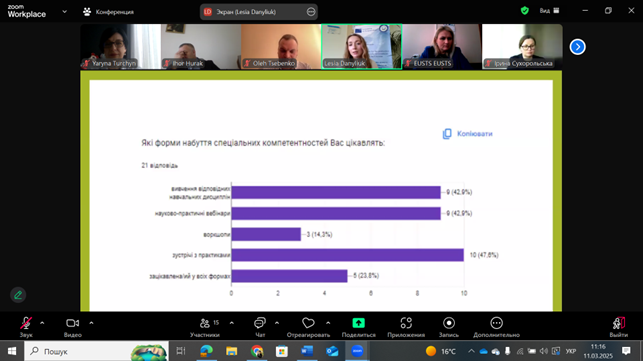Open the Конференция meeting info menu
Screen dimensions: 643x361
109,12
